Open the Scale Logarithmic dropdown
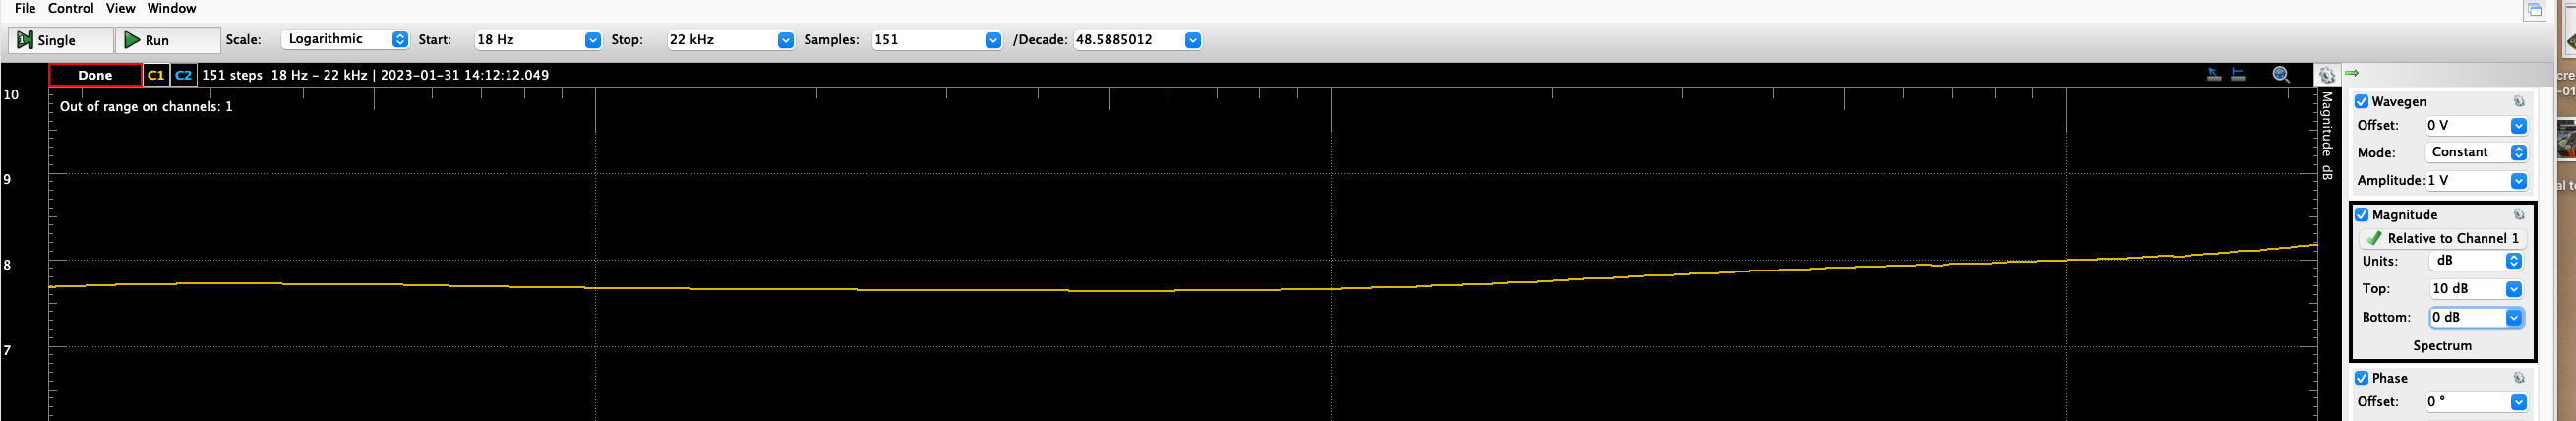The image size is (2576, 421). tap(345, 39)
